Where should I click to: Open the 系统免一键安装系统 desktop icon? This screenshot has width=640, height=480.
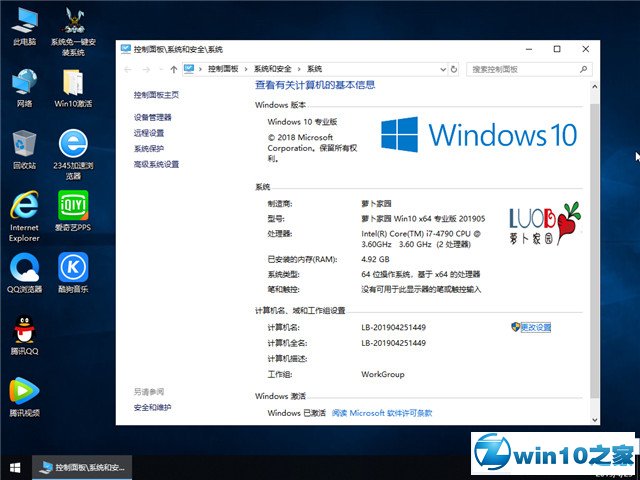(73, 32)
